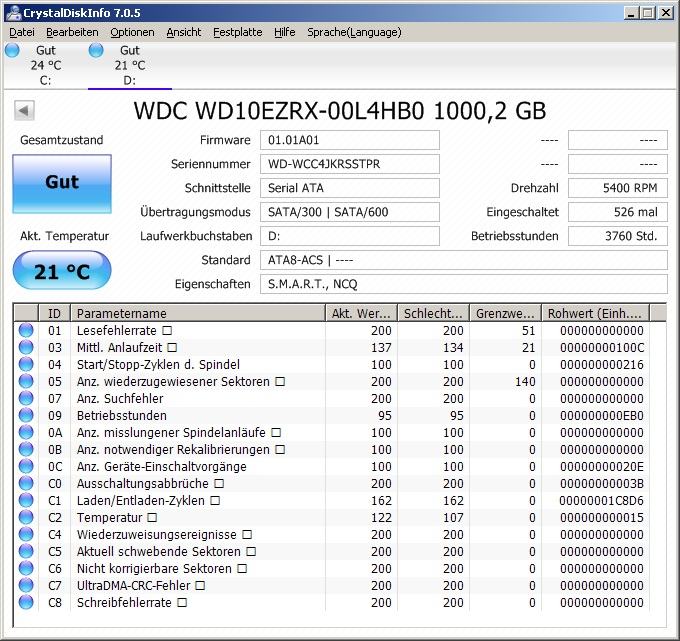Image resolution: width=680 pixels, height=641 pixels.
Task: Click the Eigenschaften field S.M.A.R.T., NCQ
Action: coord(464,284)
